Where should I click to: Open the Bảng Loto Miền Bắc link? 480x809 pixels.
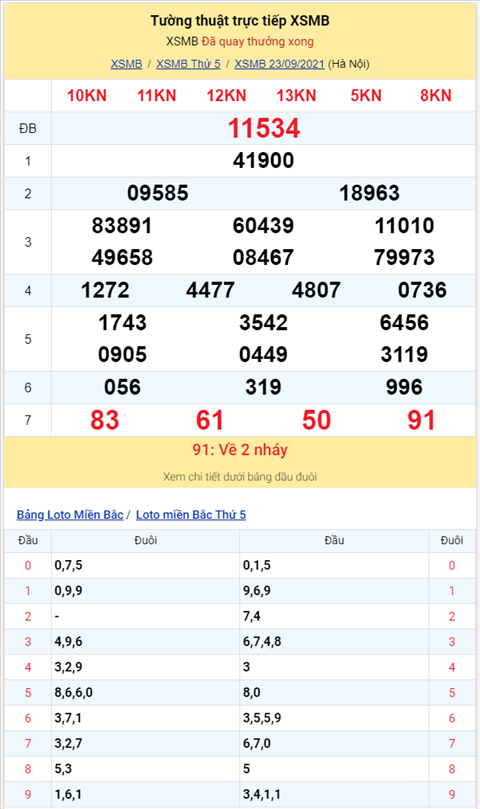click(x=70, y=514)
